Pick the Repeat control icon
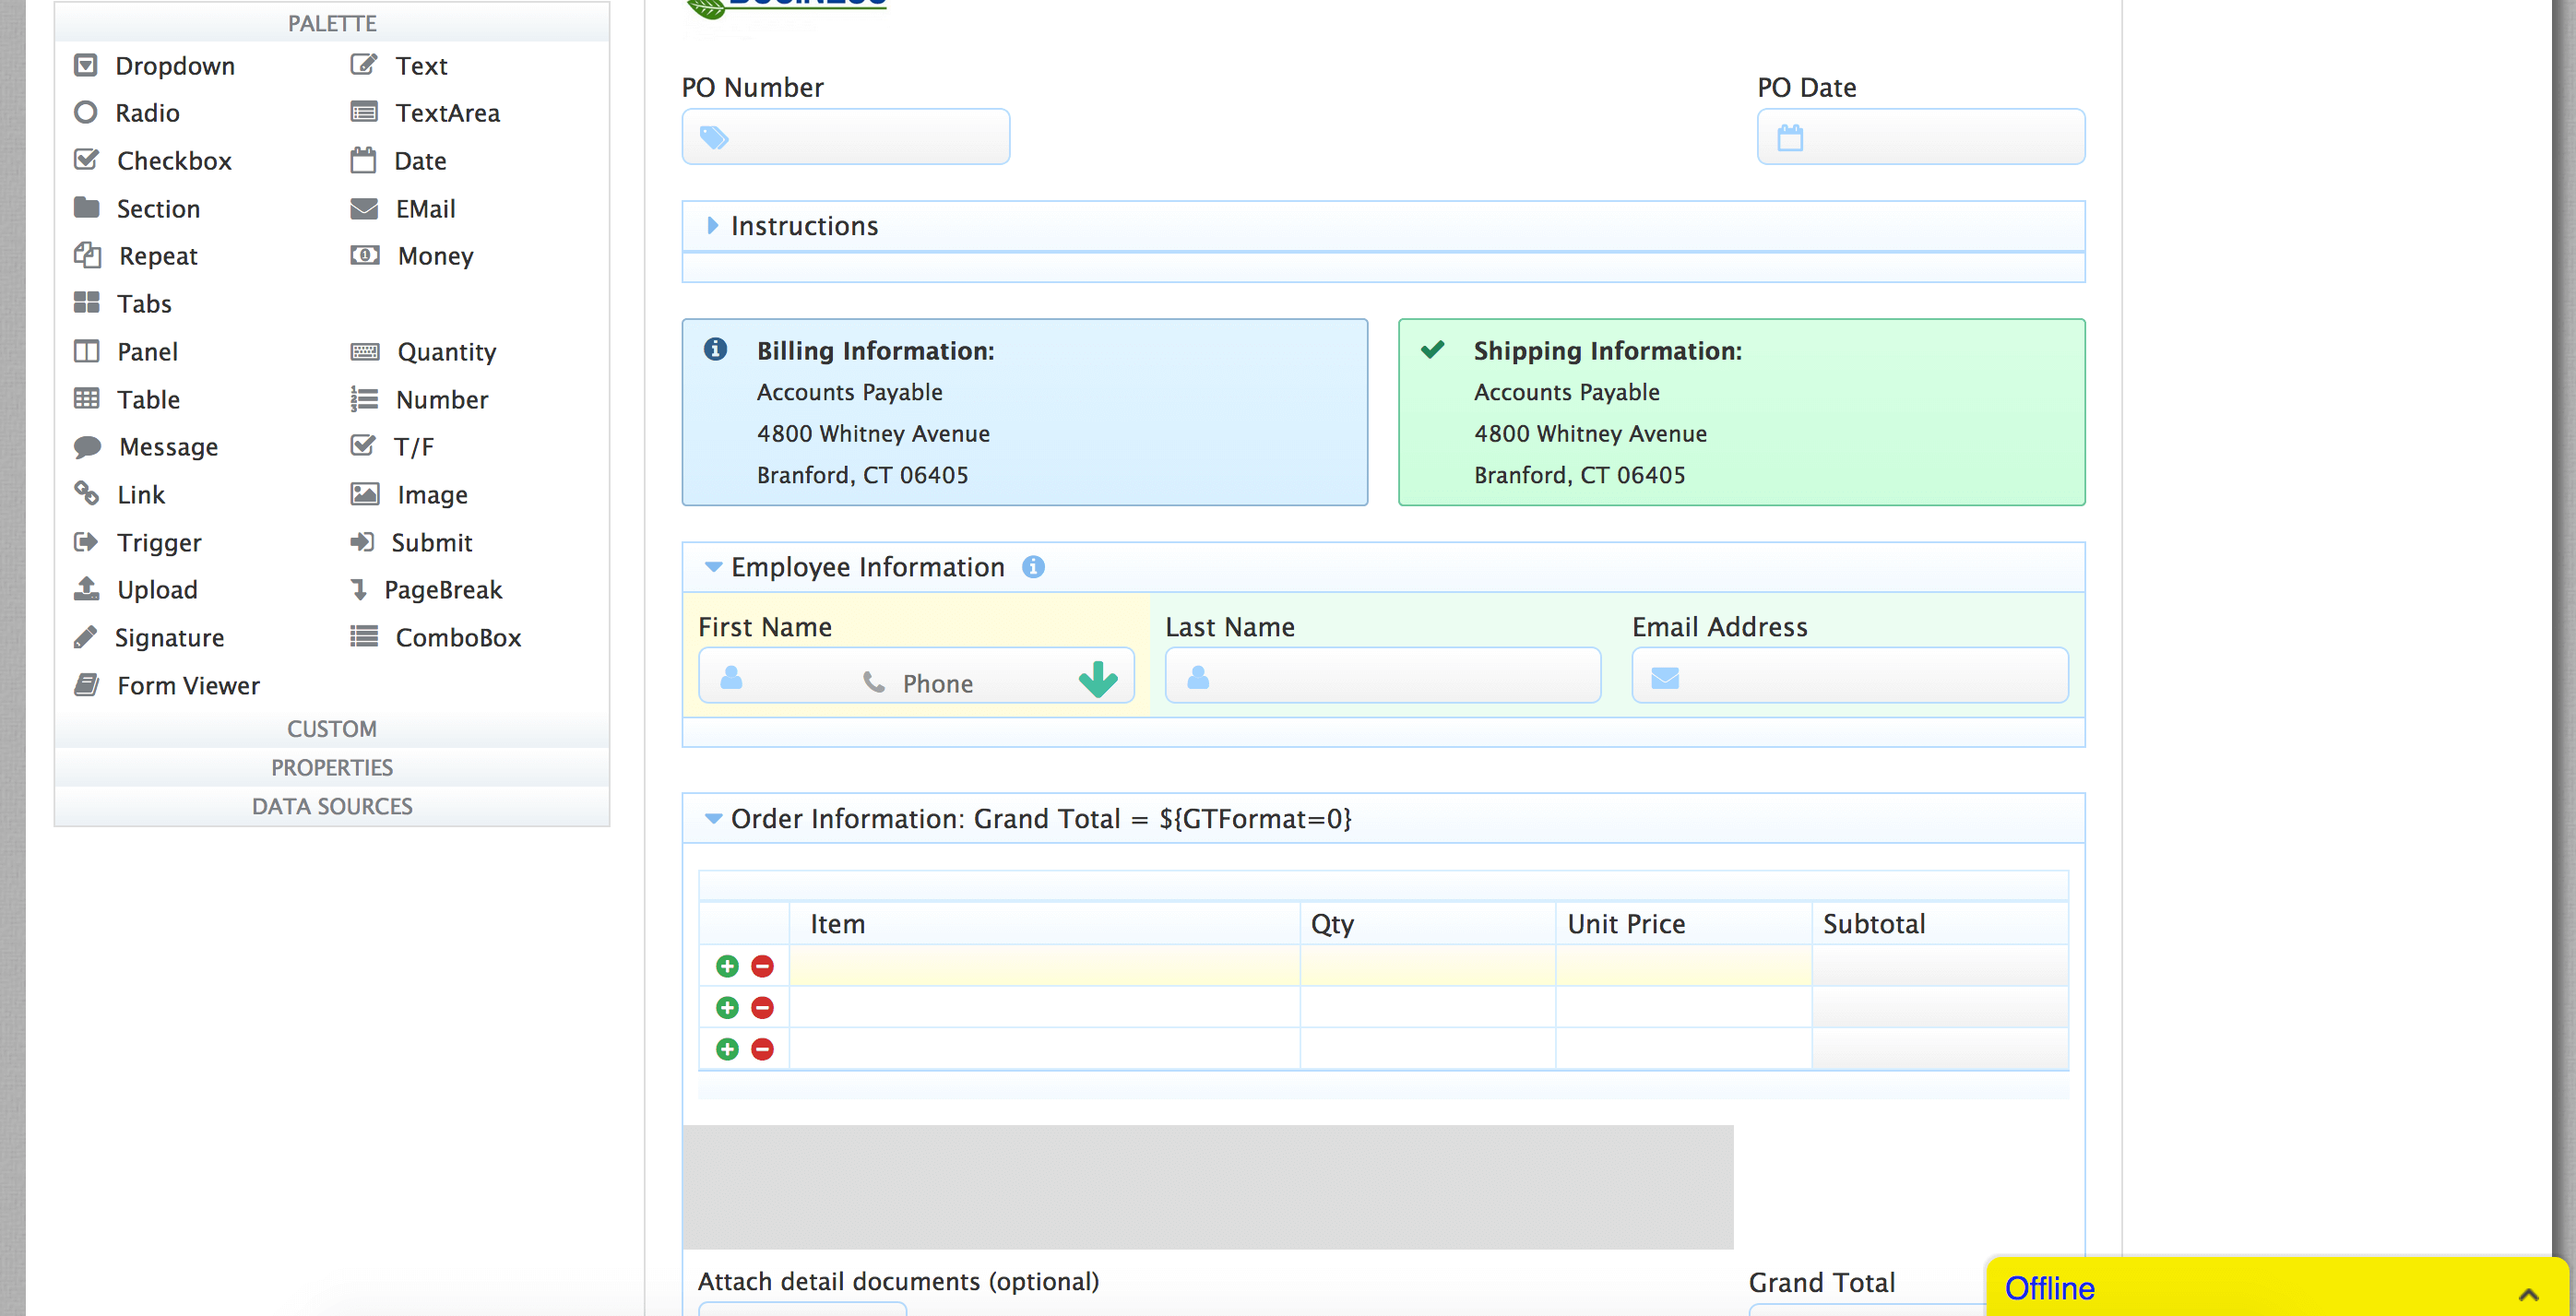Screen dimensions: 2576x1316 pos(87,255)
